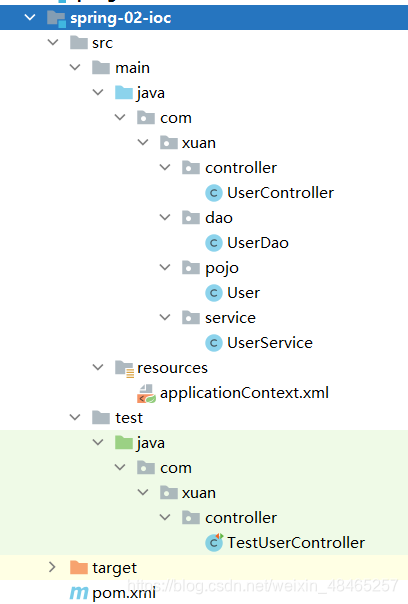
Task: Collapse the com package under main
Action: 120,117
